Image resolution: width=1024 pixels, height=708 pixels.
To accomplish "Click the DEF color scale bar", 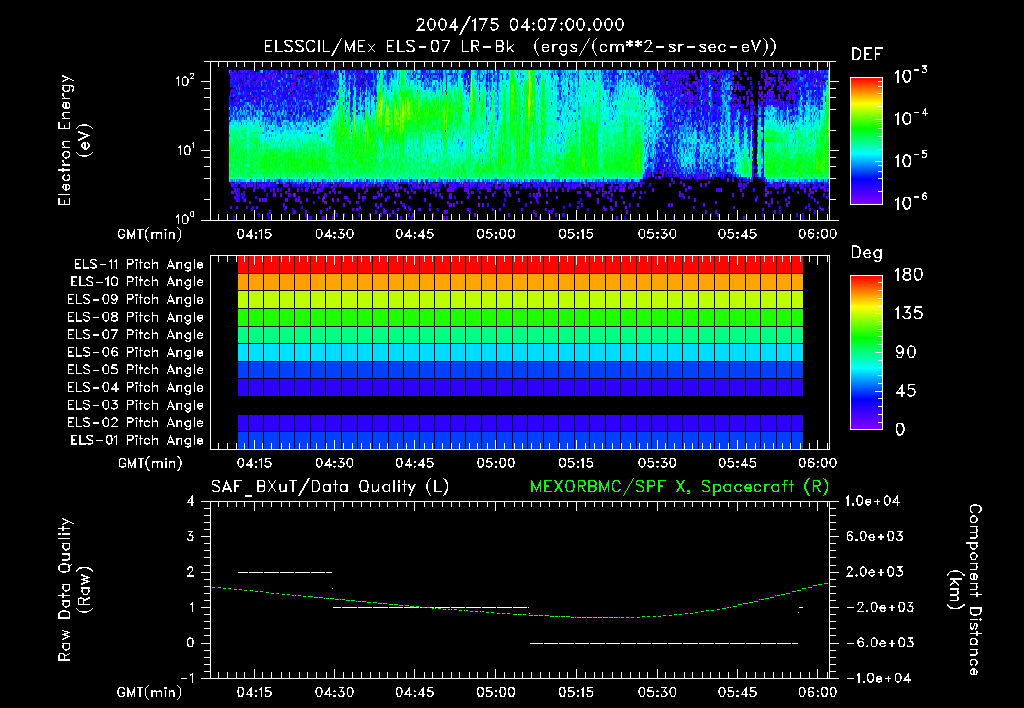I will [866, 141].
